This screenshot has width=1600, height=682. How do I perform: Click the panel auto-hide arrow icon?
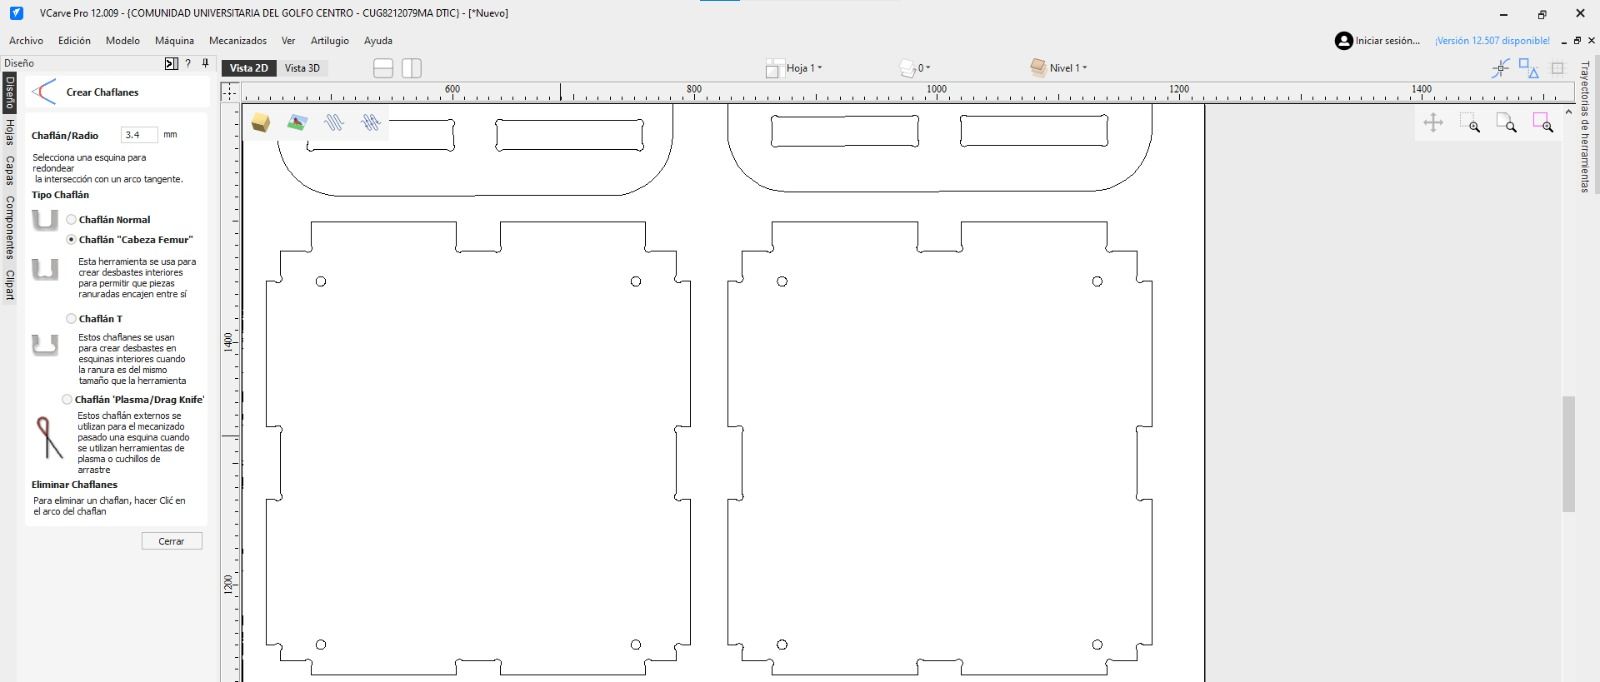tap(171, 63)
